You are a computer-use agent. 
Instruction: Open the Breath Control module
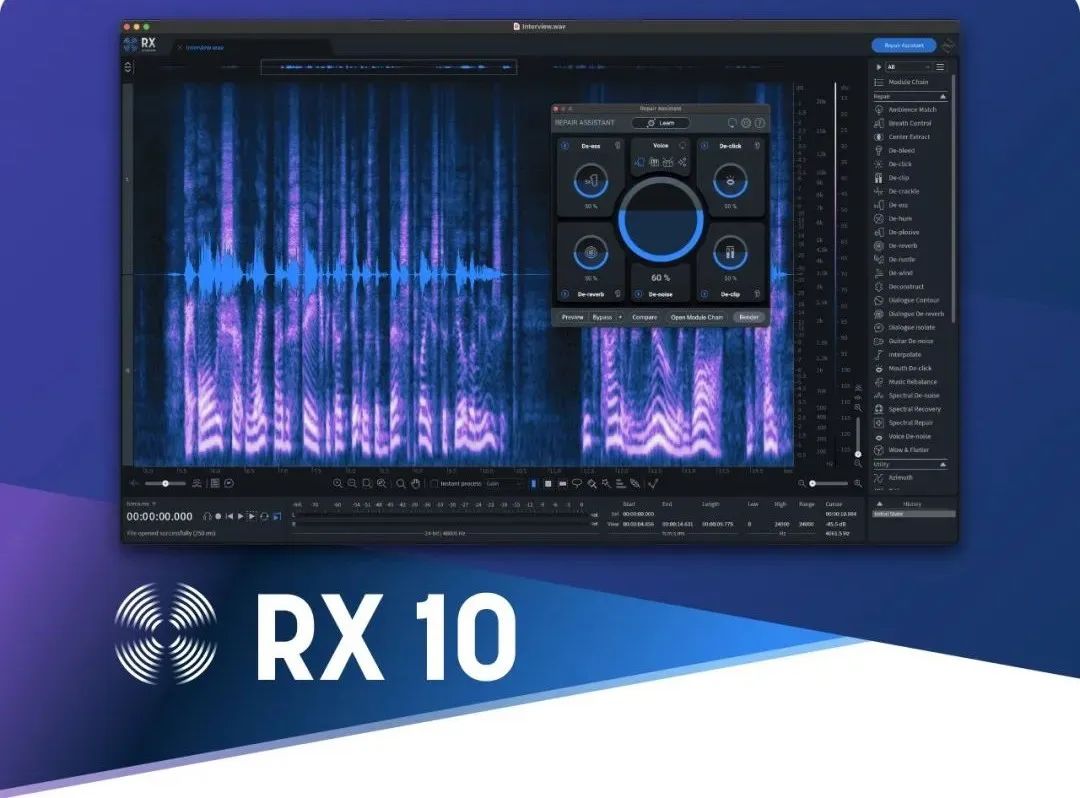coord(902,123)
